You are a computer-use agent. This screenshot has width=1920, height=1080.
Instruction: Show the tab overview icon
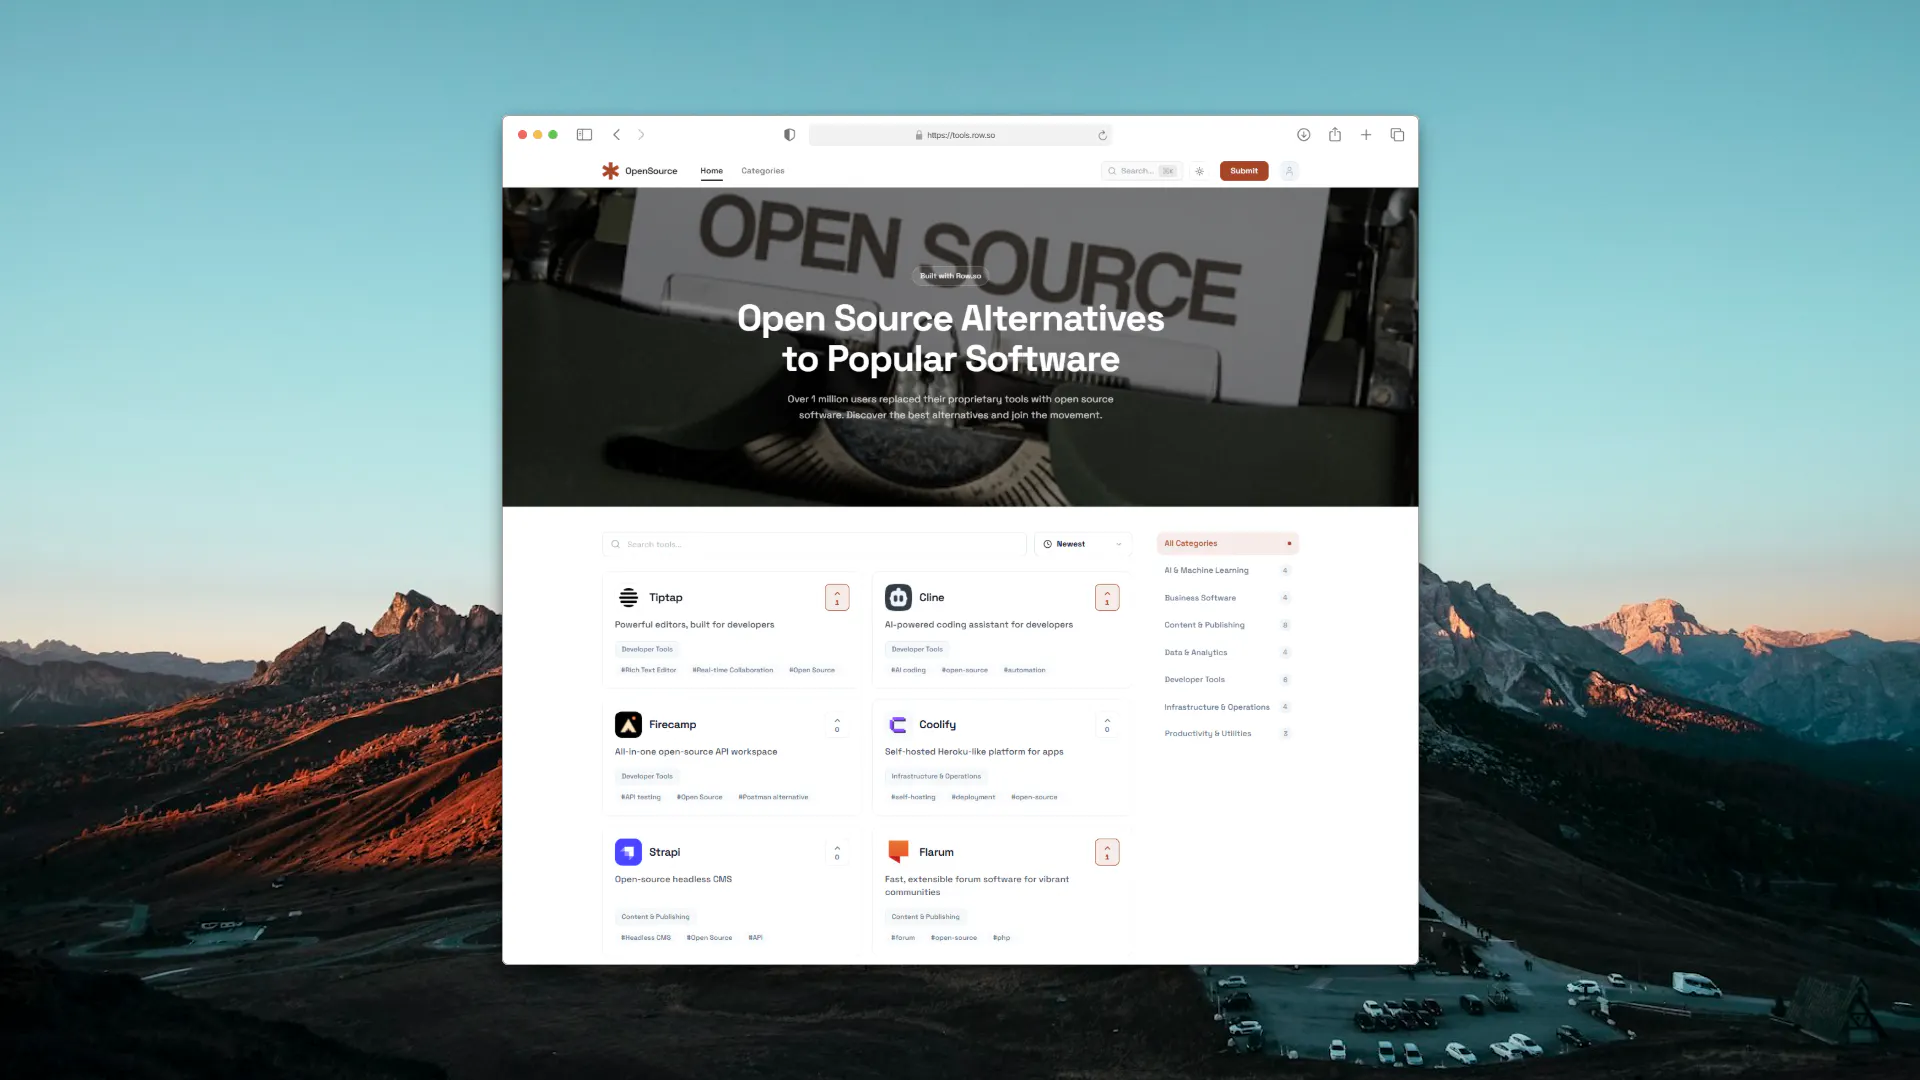[x=1397, y=135]
